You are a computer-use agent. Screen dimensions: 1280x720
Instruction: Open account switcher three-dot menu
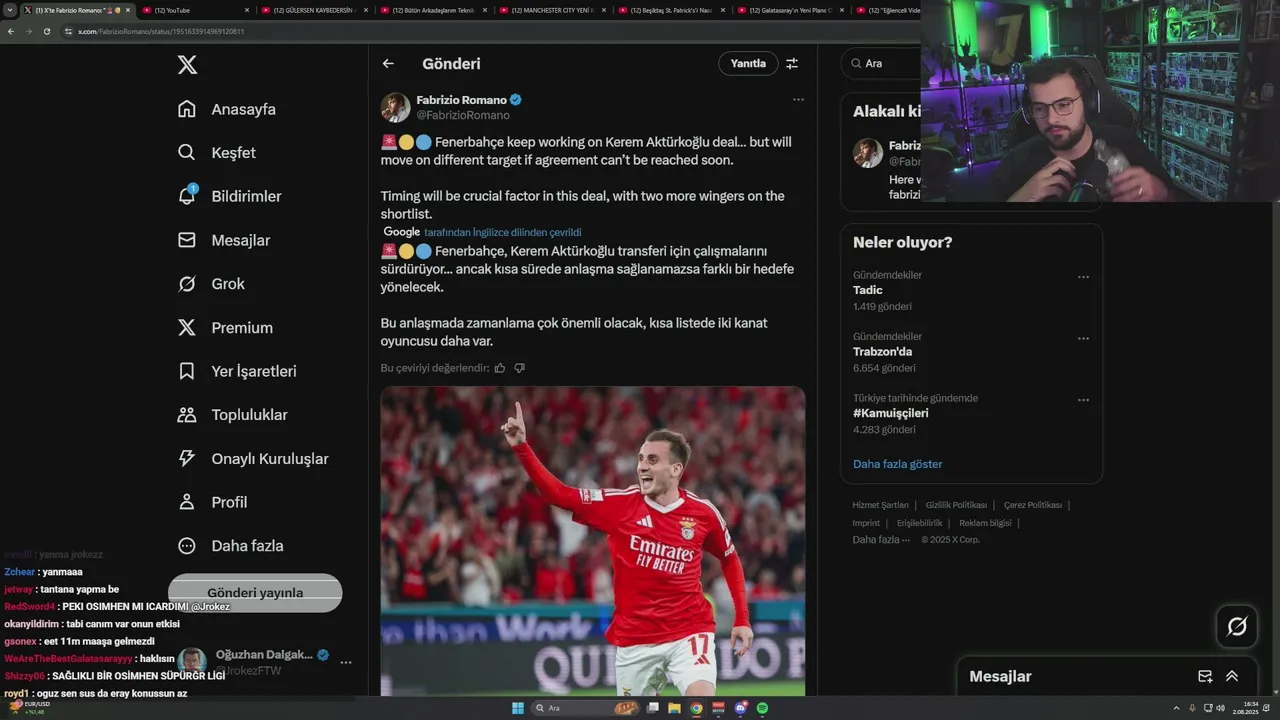click(x=346, y=662)
